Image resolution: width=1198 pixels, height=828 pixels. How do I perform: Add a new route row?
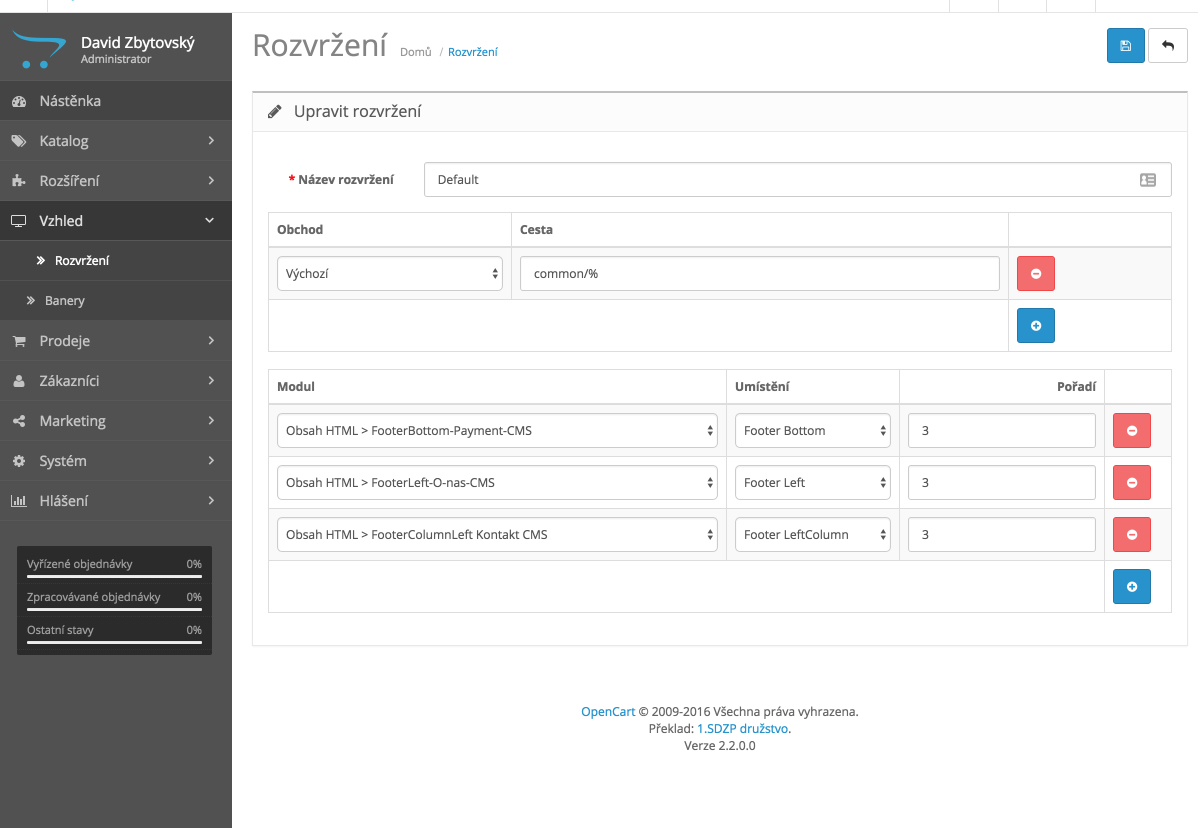click(x=1035, y=325)
